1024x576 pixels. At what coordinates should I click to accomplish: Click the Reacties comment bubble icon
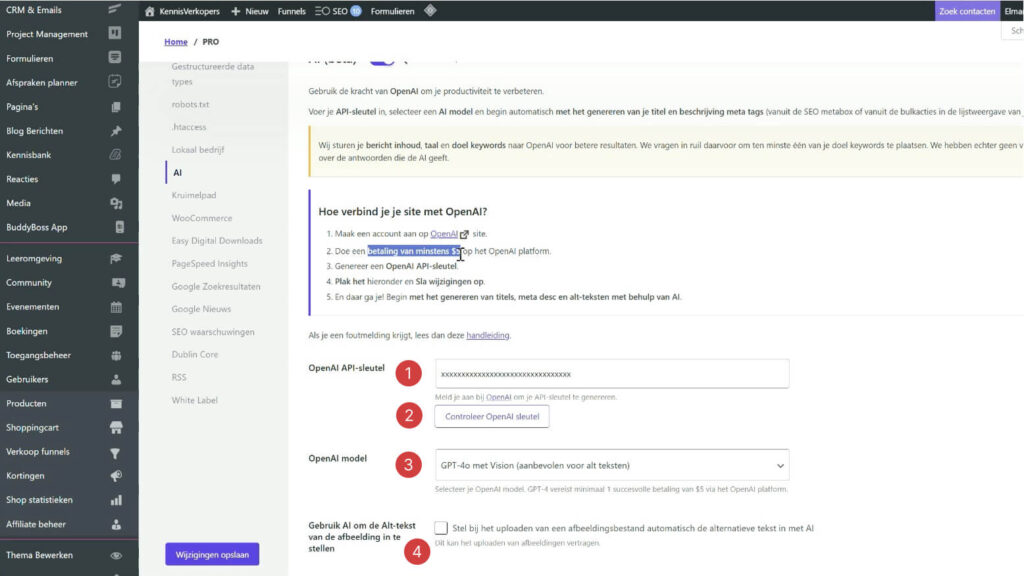click(116, 179)
